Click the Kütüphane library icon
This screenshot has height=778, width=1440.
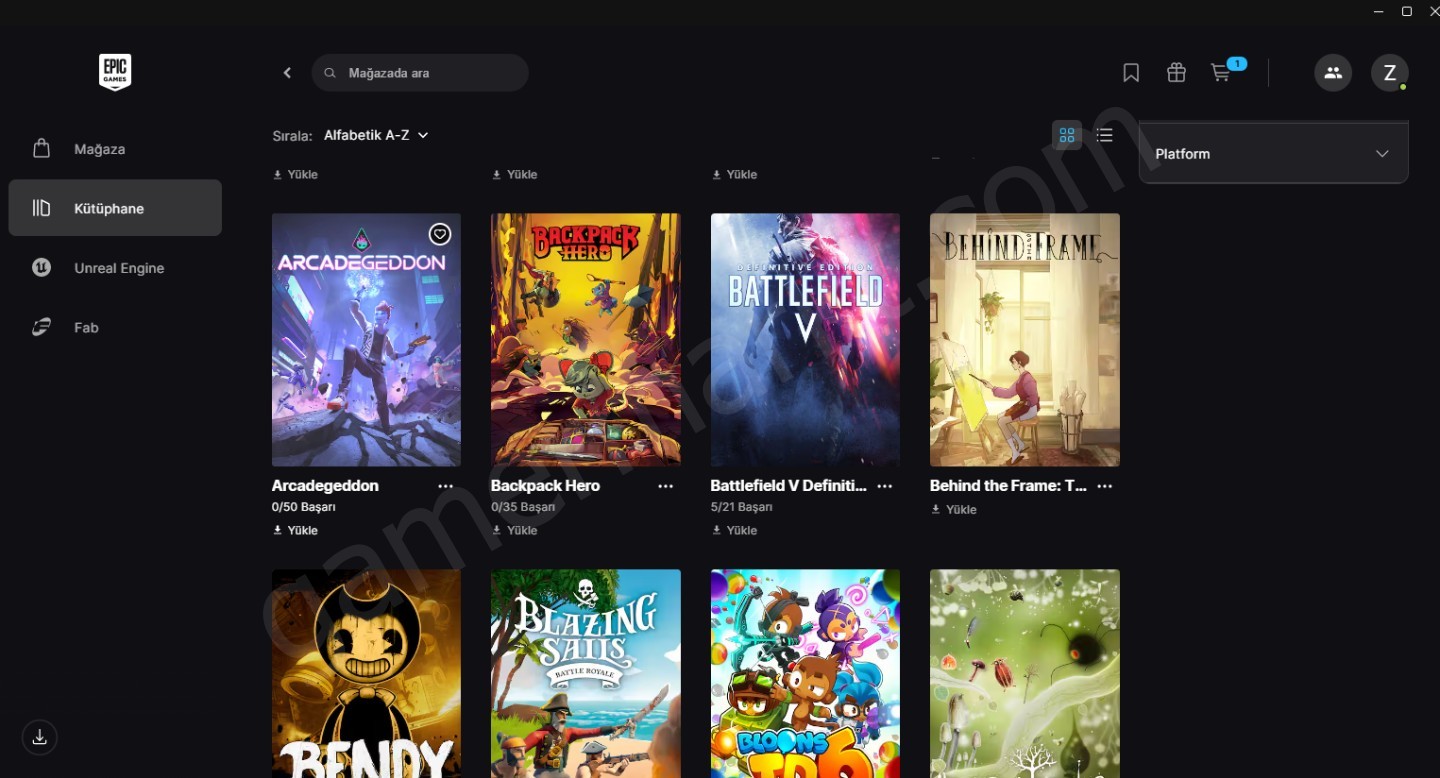point(41,208)
